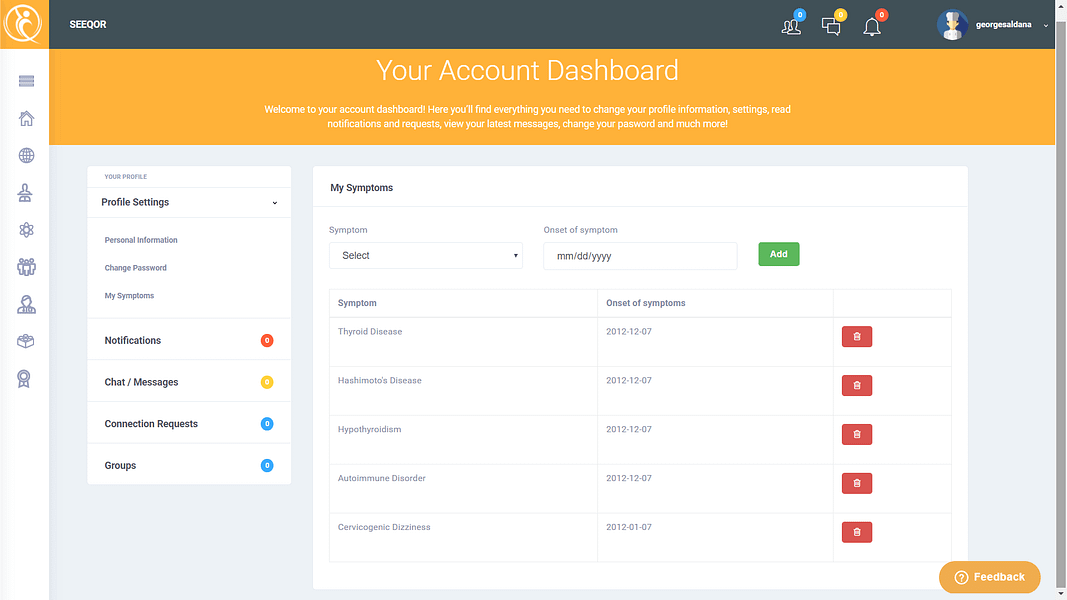Image resolution: width=1067 pixels, height=600 pixels.
Task: Click the blue Groups count badge
Action: point(267,465)
